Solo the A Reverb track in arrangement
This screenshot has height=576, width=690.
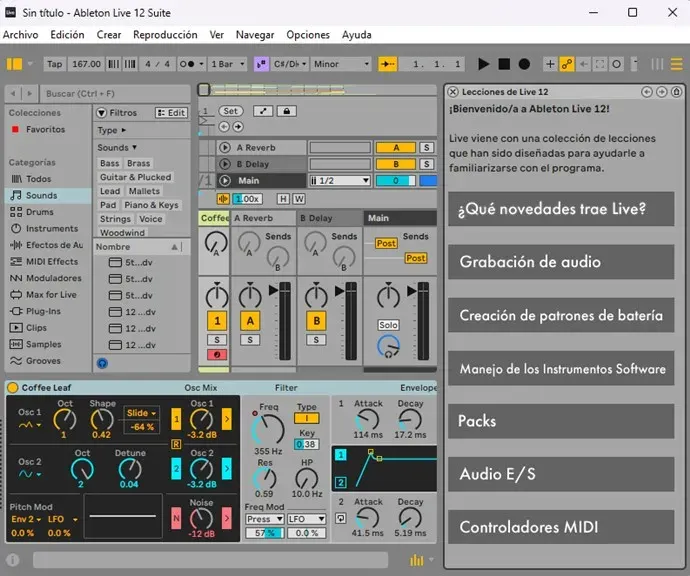click(x=426, y=148)
